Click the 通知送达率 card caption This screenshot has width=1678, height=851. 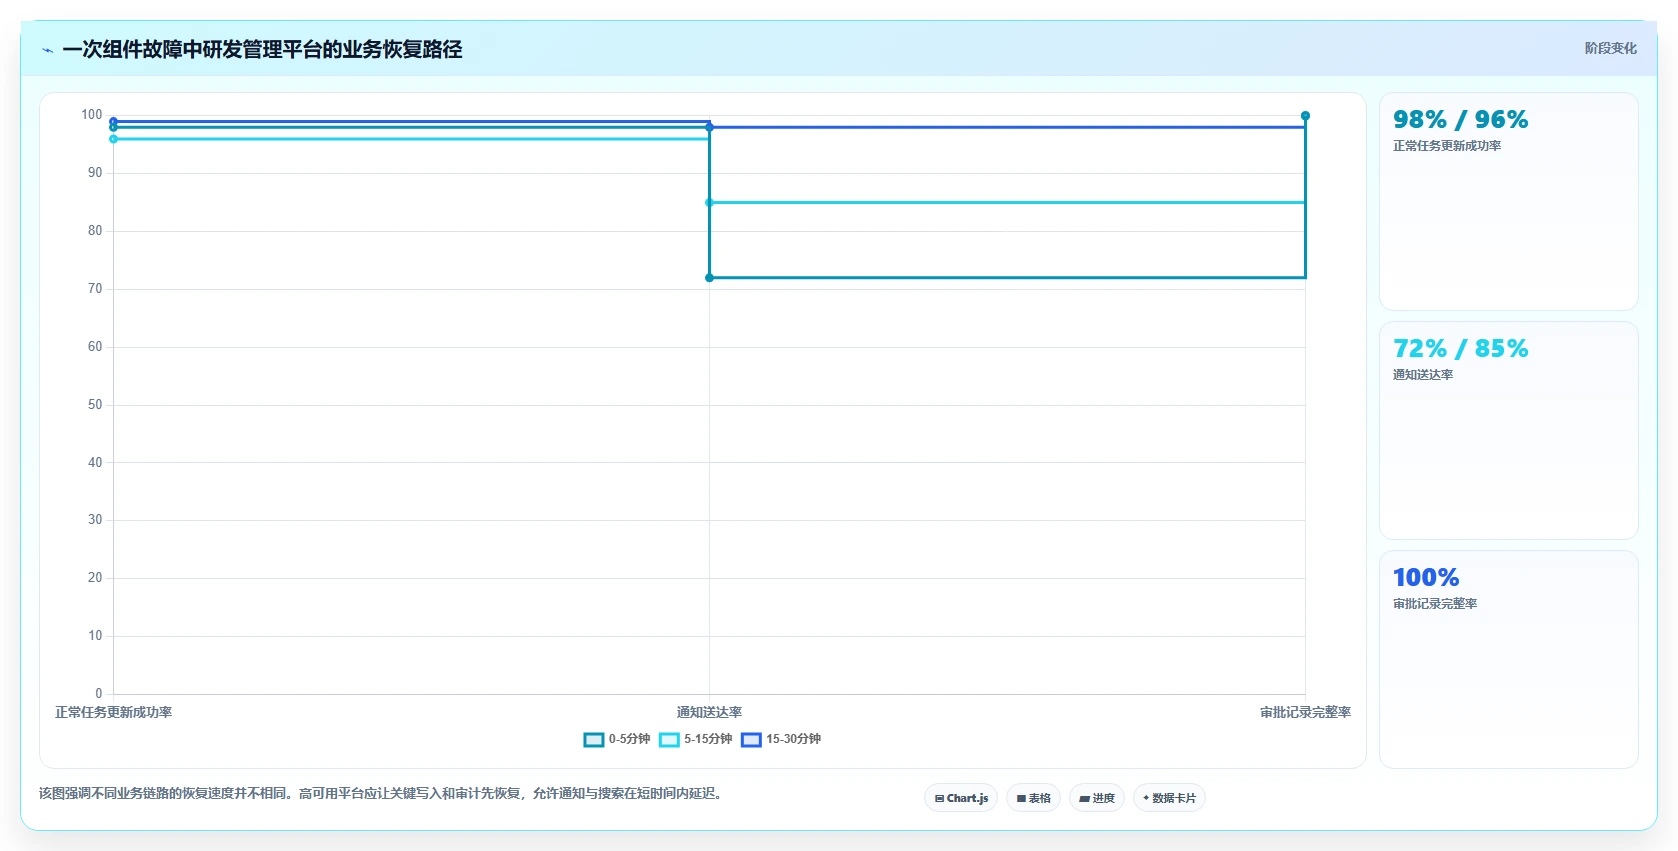tap(1423, 375)
